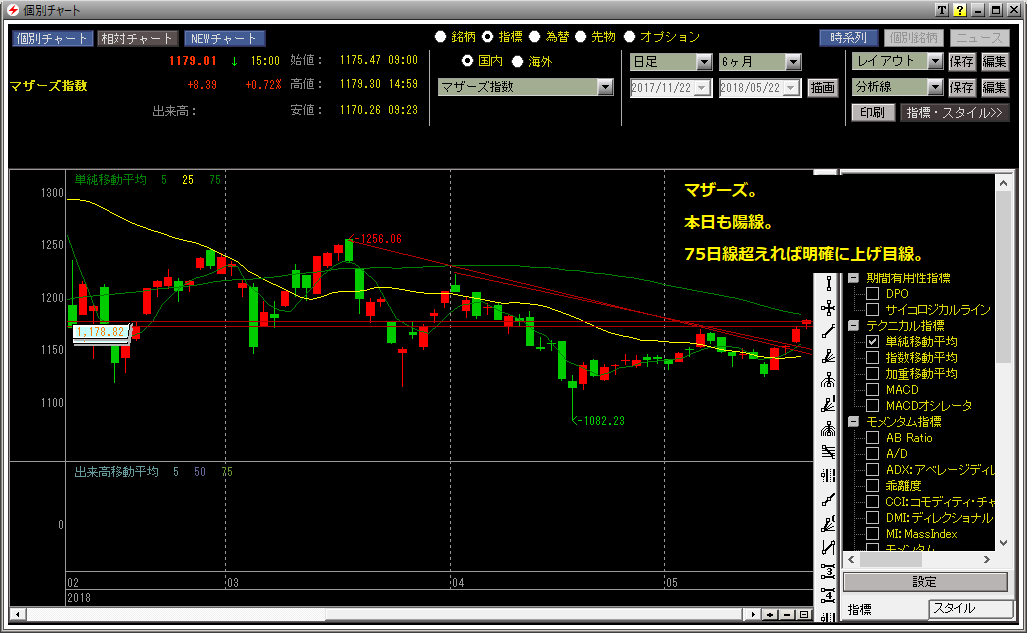Select the 先物 radio button
The height and width of the screenshot is (633, 1027).
580,37
